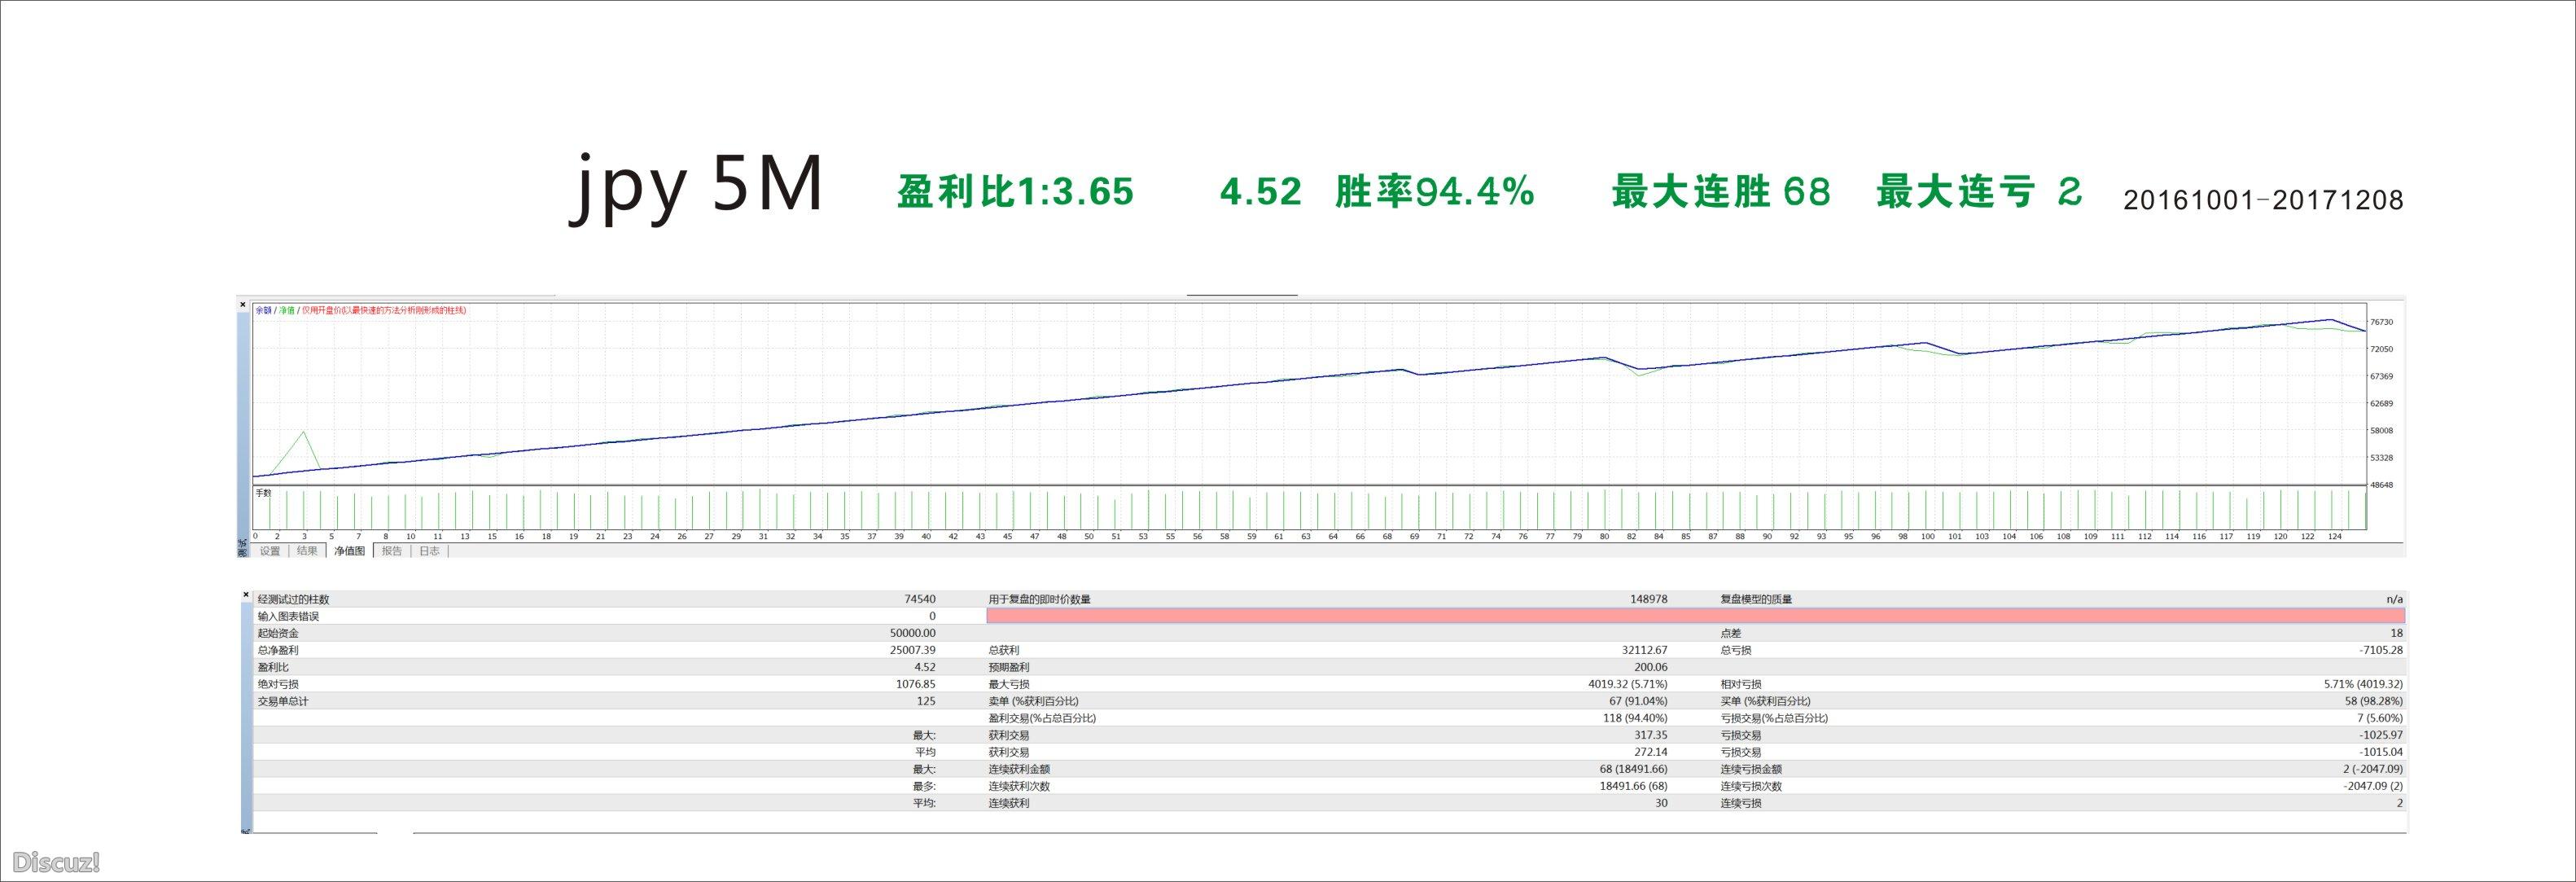Select the 50000.00 initial deposit value
Viewport: 2576px width, 882px height.
[x=913, y=633]
